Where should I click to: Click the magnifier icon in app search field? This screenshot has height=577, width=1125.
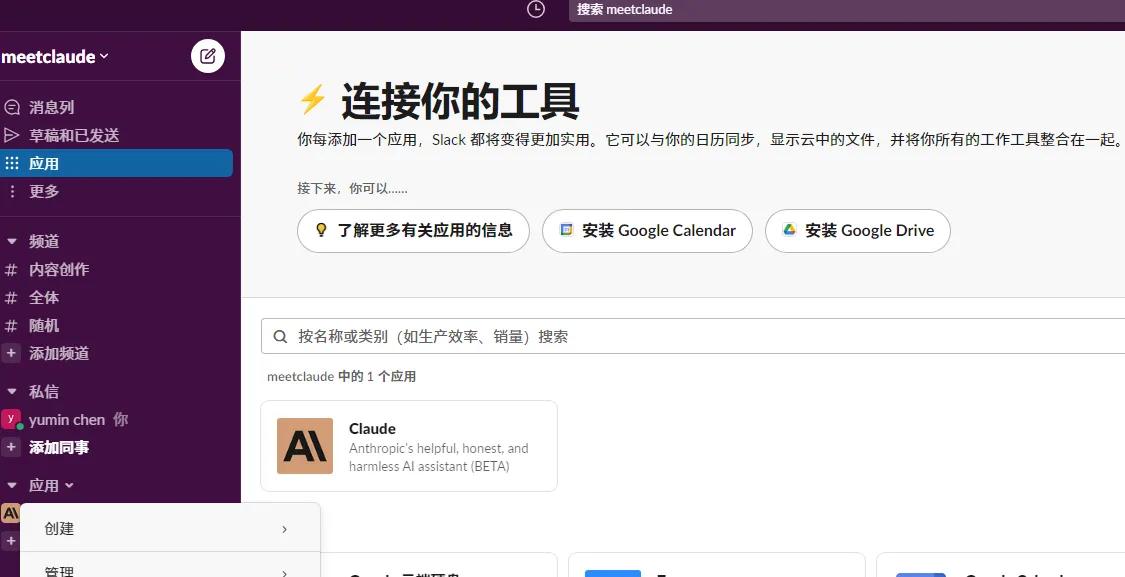click(x=280, y=336)
